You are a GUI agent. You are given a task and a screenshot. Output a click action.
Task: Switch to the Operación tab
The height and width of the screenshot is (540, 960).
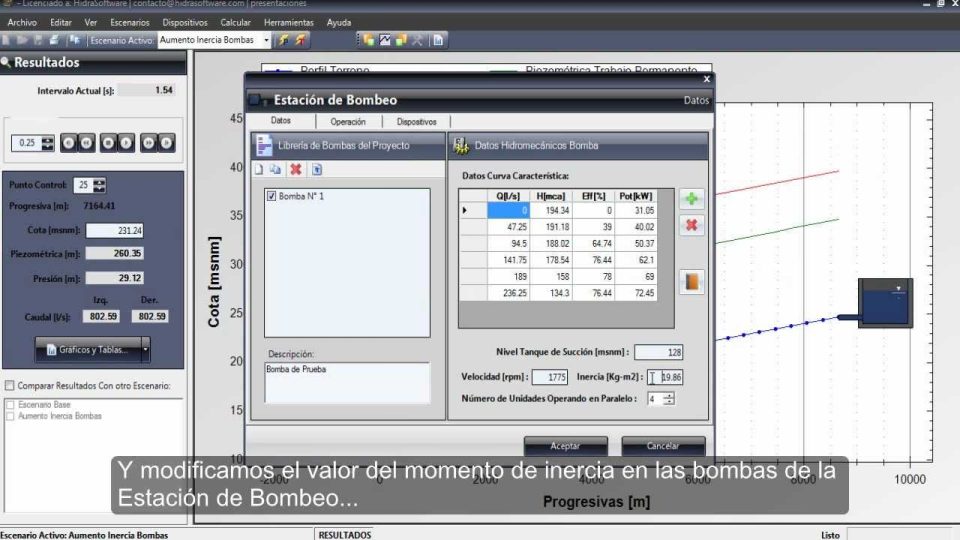point(347,122)
